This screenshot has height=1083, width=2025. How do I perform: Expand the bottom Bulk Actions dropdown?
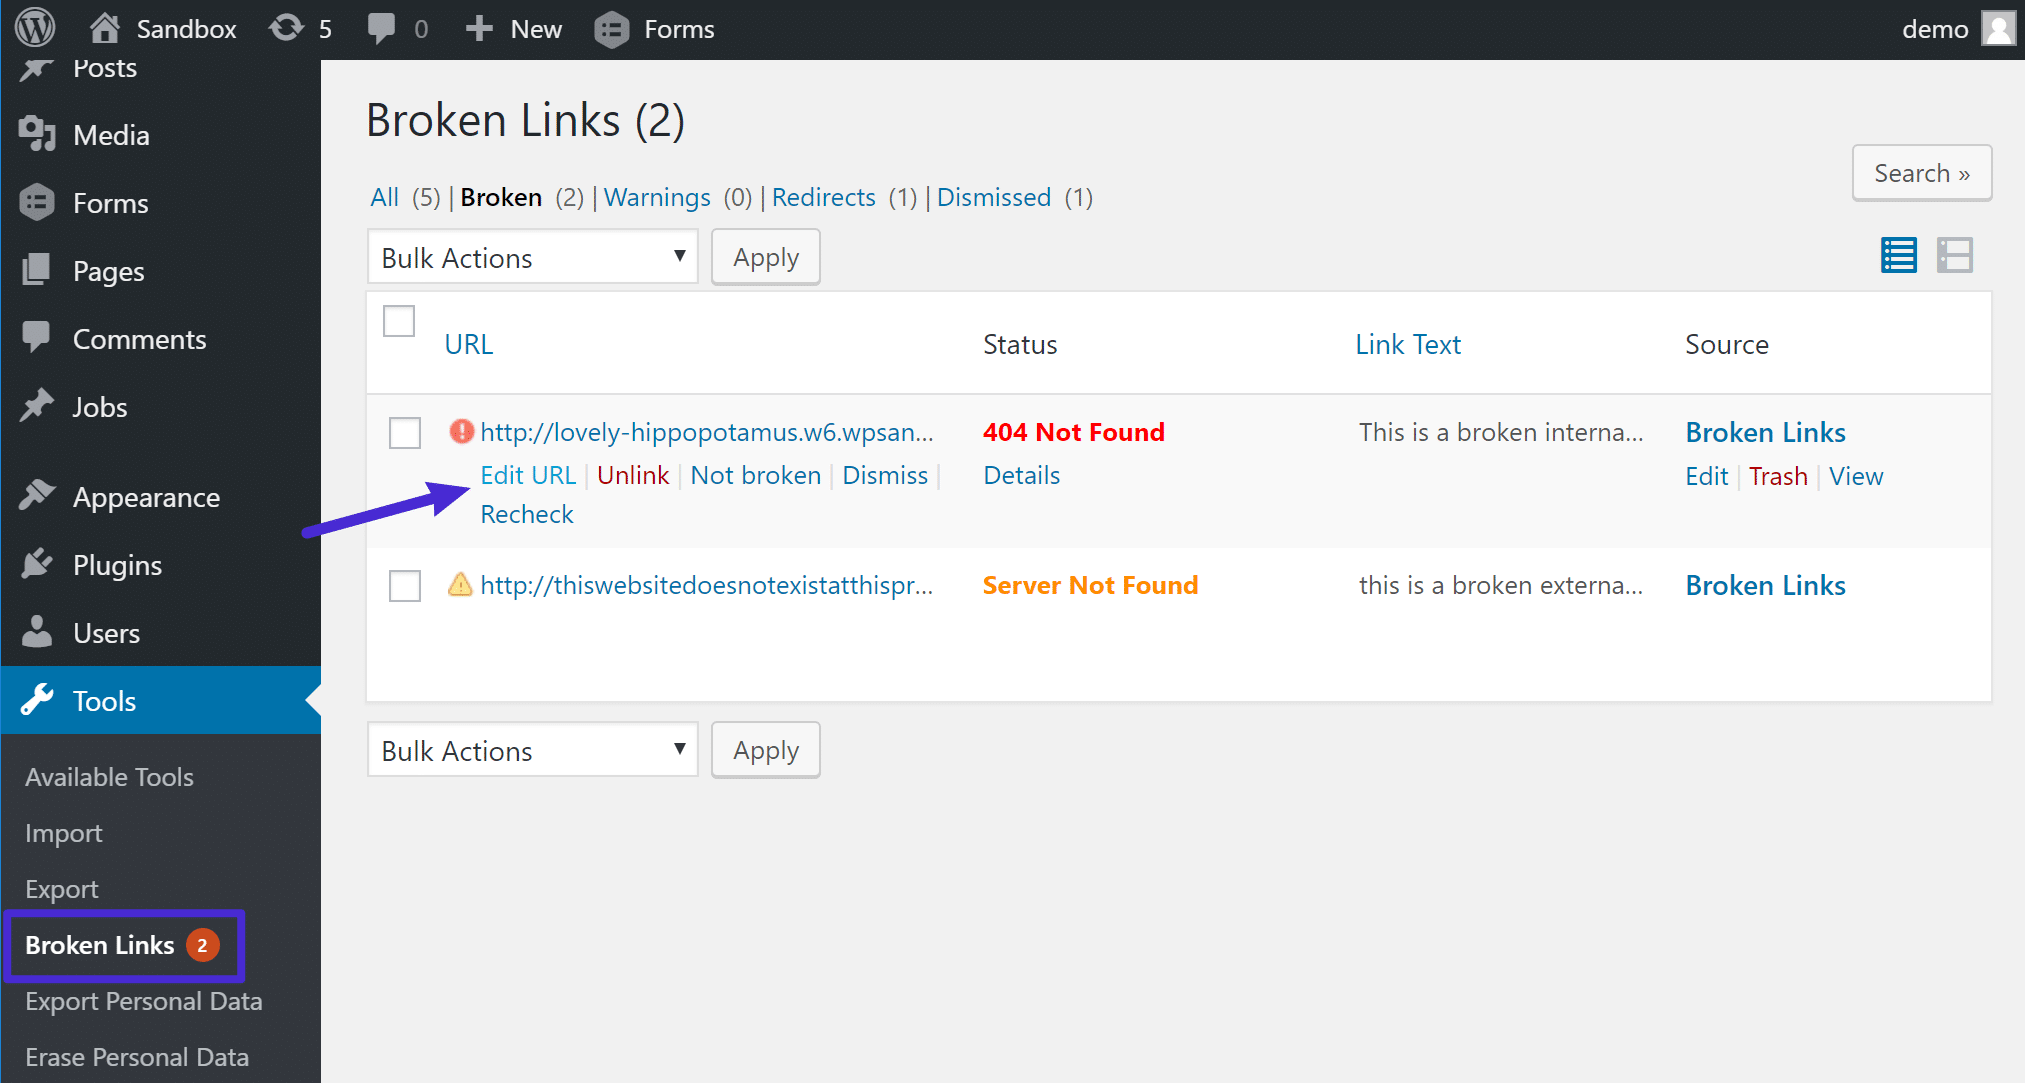[529, 750]
